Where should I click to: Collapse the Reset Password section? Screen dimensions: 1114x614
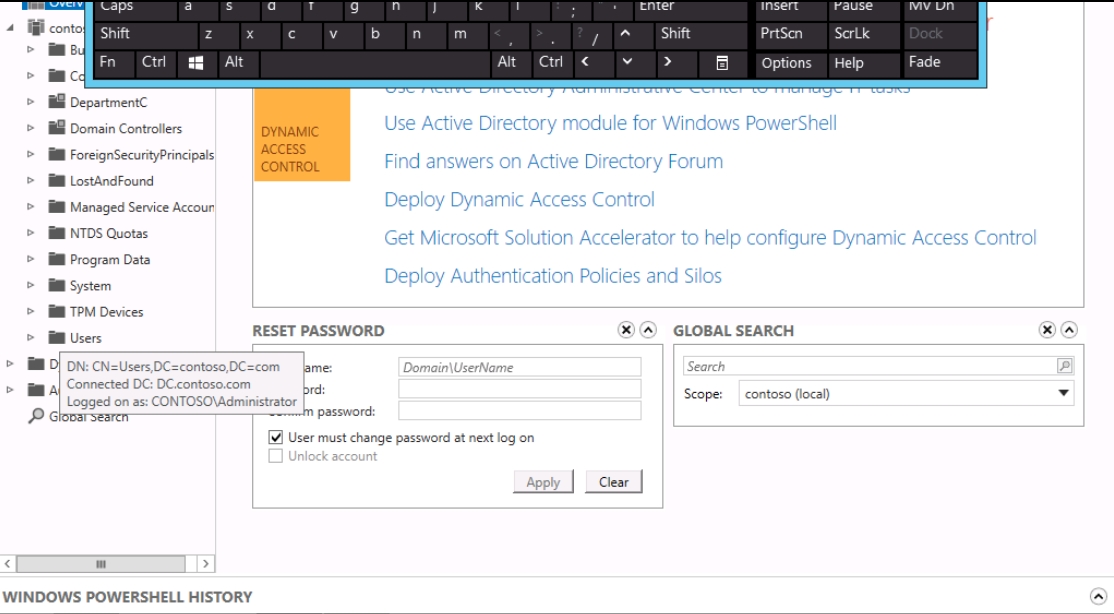click(x=648, y=330)
